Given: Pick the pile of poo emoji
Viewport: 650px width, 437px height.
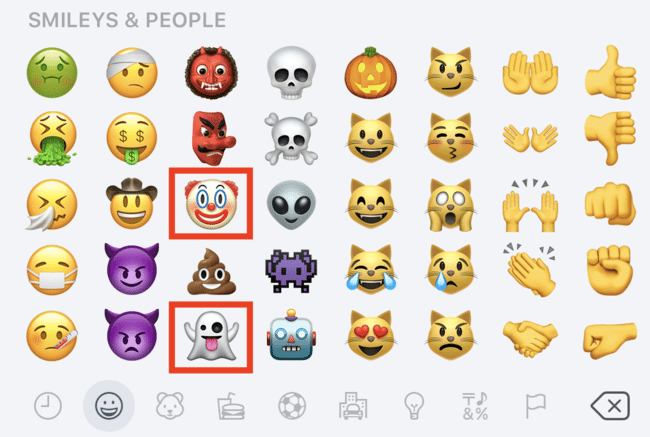Looking at the screenshot, I should pyautogui.click(x=211, y=272).
